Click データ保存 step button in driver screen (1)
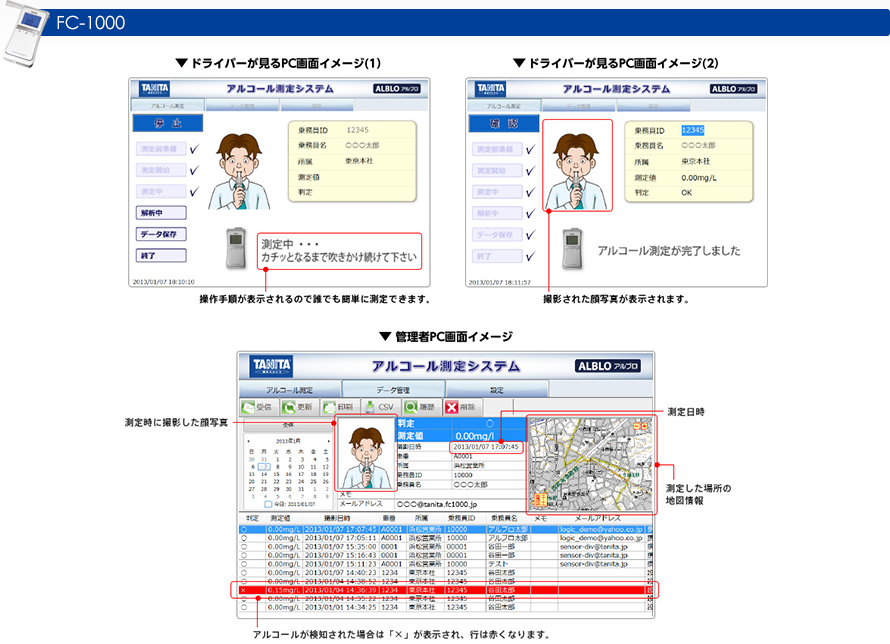The image size is (890, 644). click(x=161, y=234)
